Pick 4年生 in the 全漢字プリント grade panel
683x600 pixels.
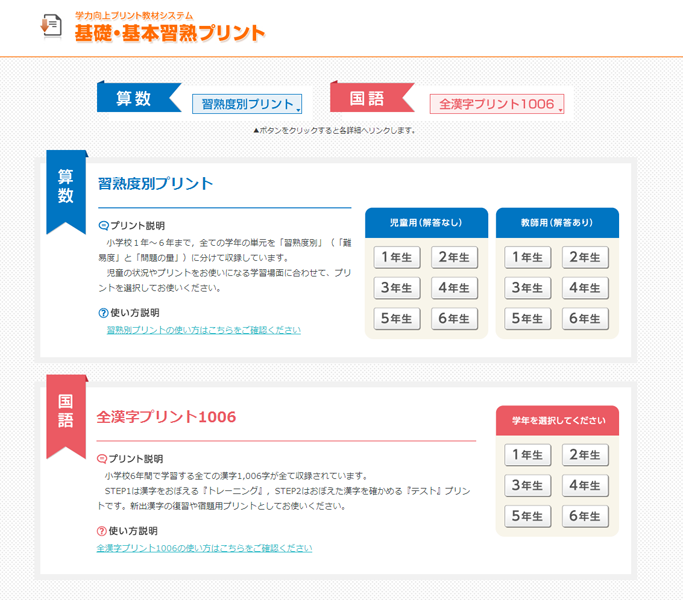point(585,485)
